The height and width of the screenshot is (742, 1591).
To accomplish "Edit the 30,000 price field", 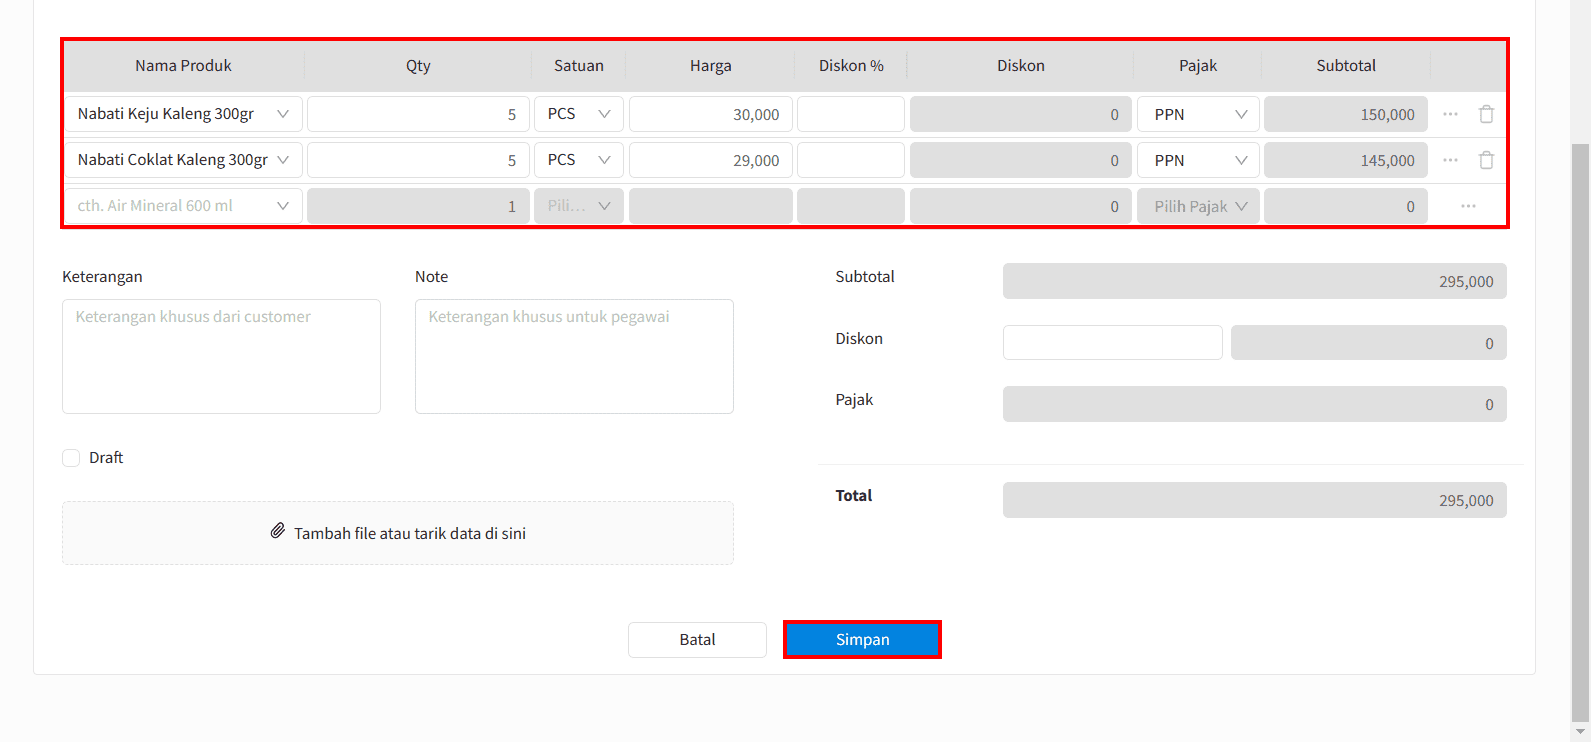I will pyautogui.click(x=711, y=114).
